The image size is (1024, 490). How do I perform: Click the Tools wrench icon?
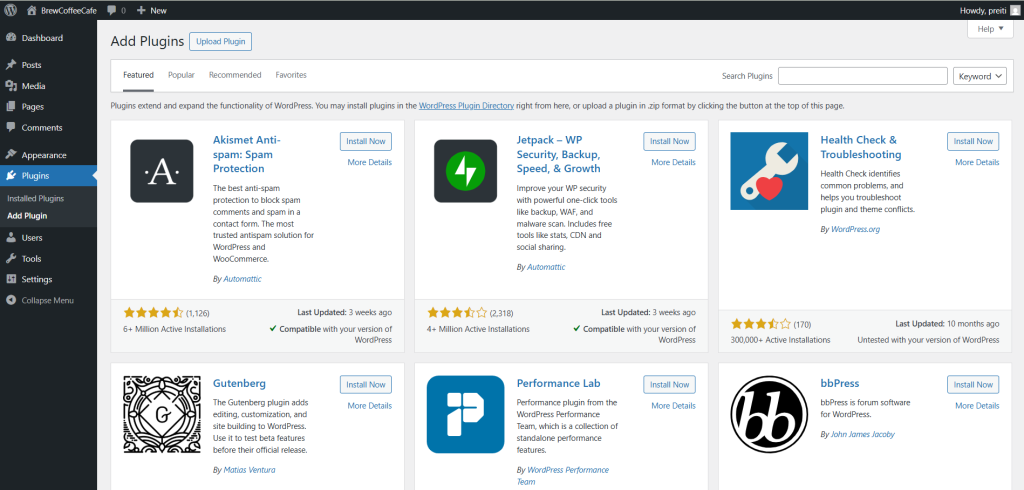(10, 258)
